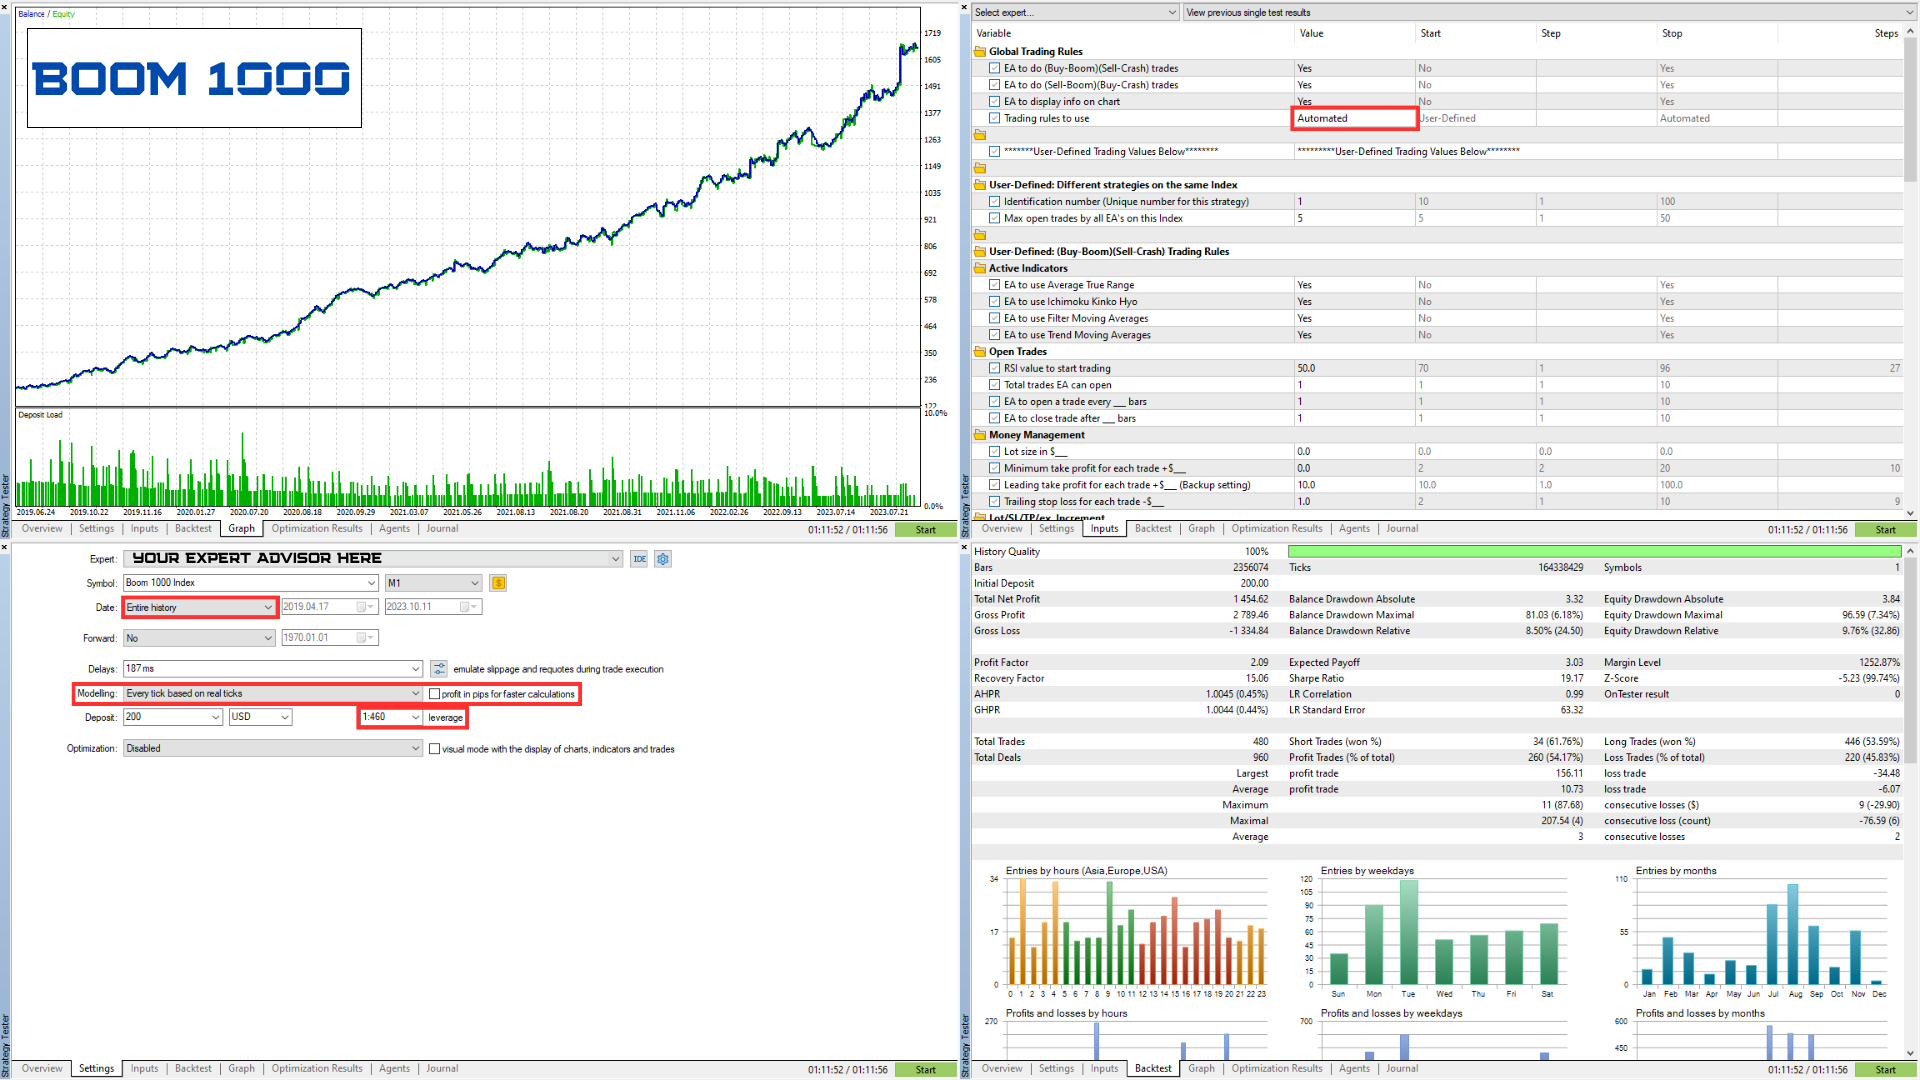The height and width of the screenshot is (1080, 1920).
Task: Close the Inputs panel with X icon
Action: [x=965, y=6]
